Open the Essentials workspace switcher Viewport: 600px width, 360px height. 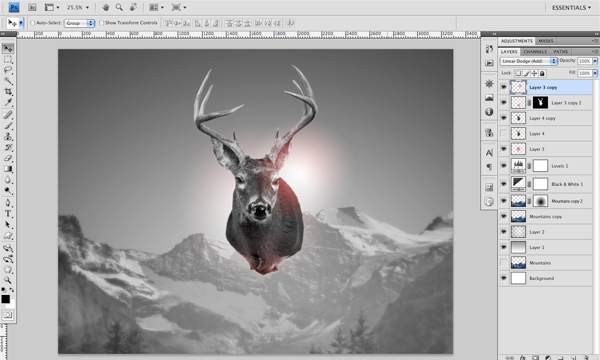tap(571, 8)
